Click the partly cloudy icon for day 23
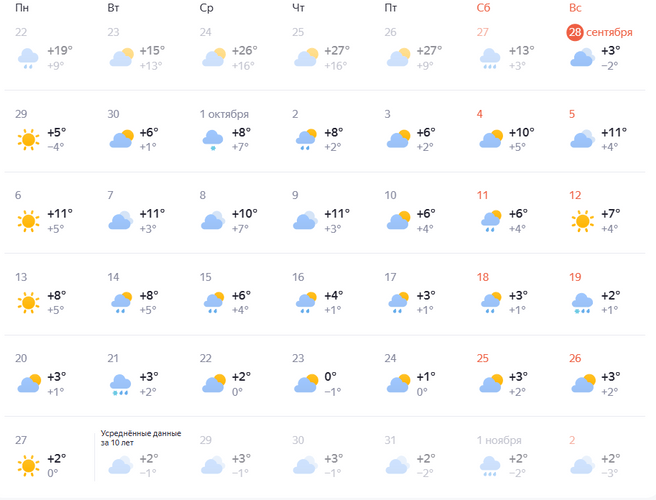The image size is (656, 500). click(x=305, y=383)
